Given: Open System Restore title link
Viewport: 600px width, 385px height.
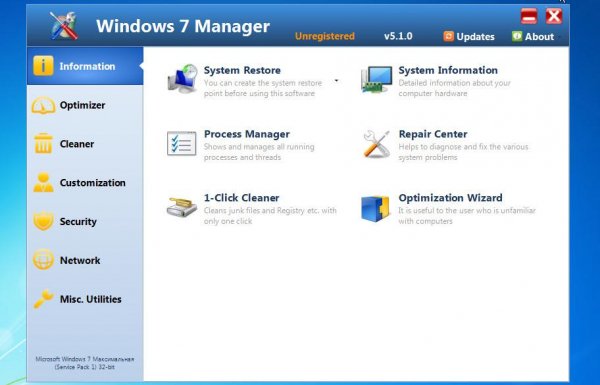Looking at the screenshot, I should tap(242, 70).
